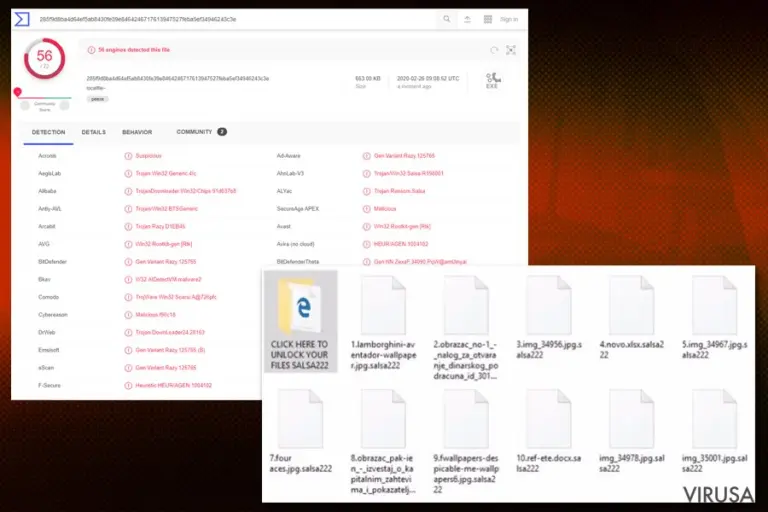The image size is (768, 512).
Task: Switch to the DETECTION tab
Action: [48, 132]
